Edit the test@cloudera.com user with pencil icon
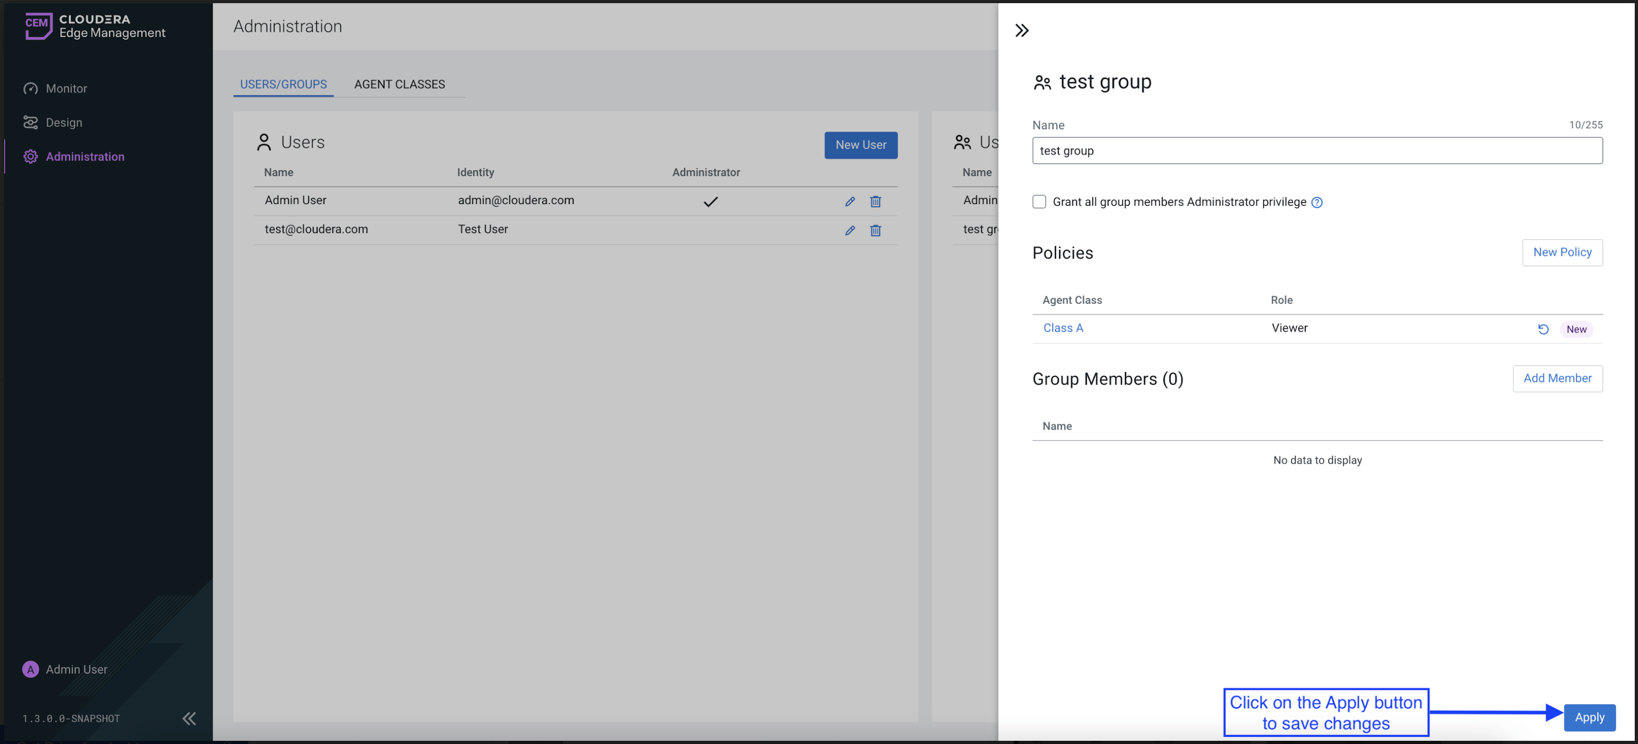 coord(850,230)
